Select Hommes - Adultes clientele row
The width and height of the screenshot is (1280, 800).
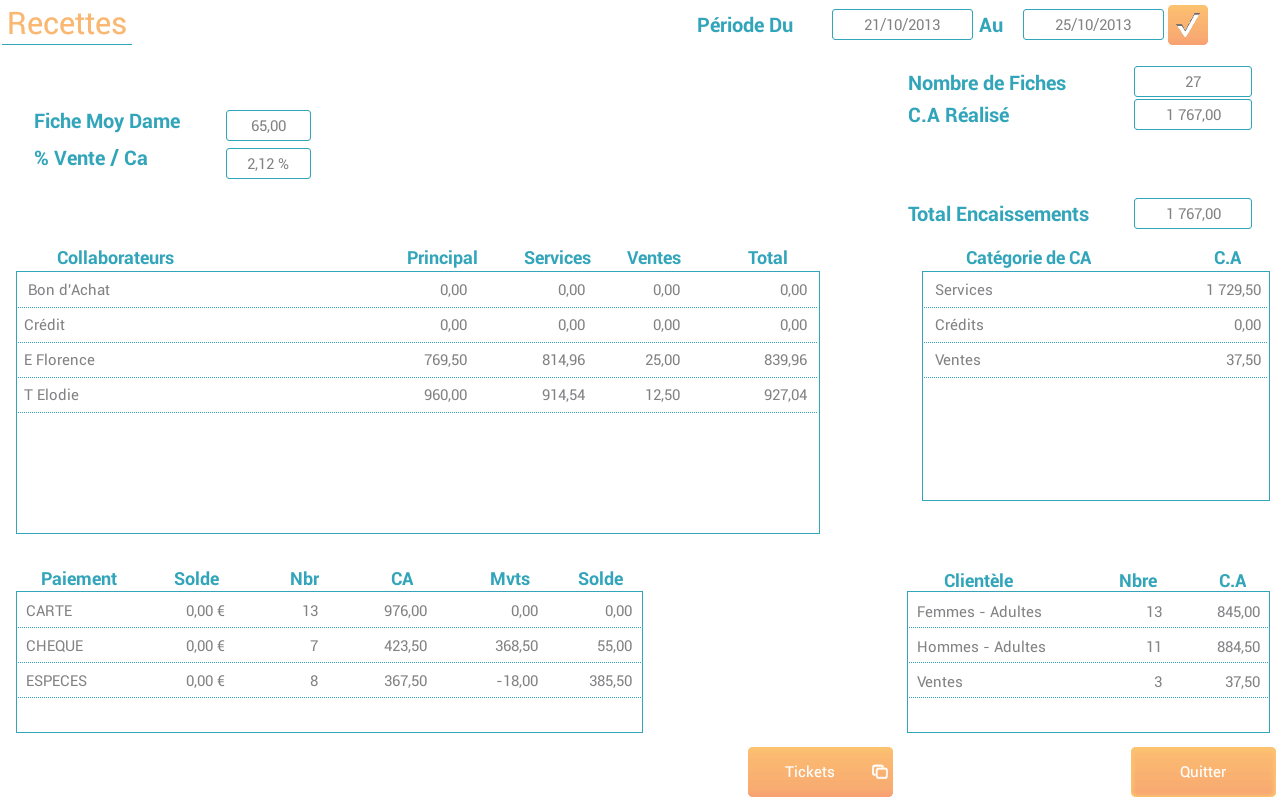point(1088,647)
